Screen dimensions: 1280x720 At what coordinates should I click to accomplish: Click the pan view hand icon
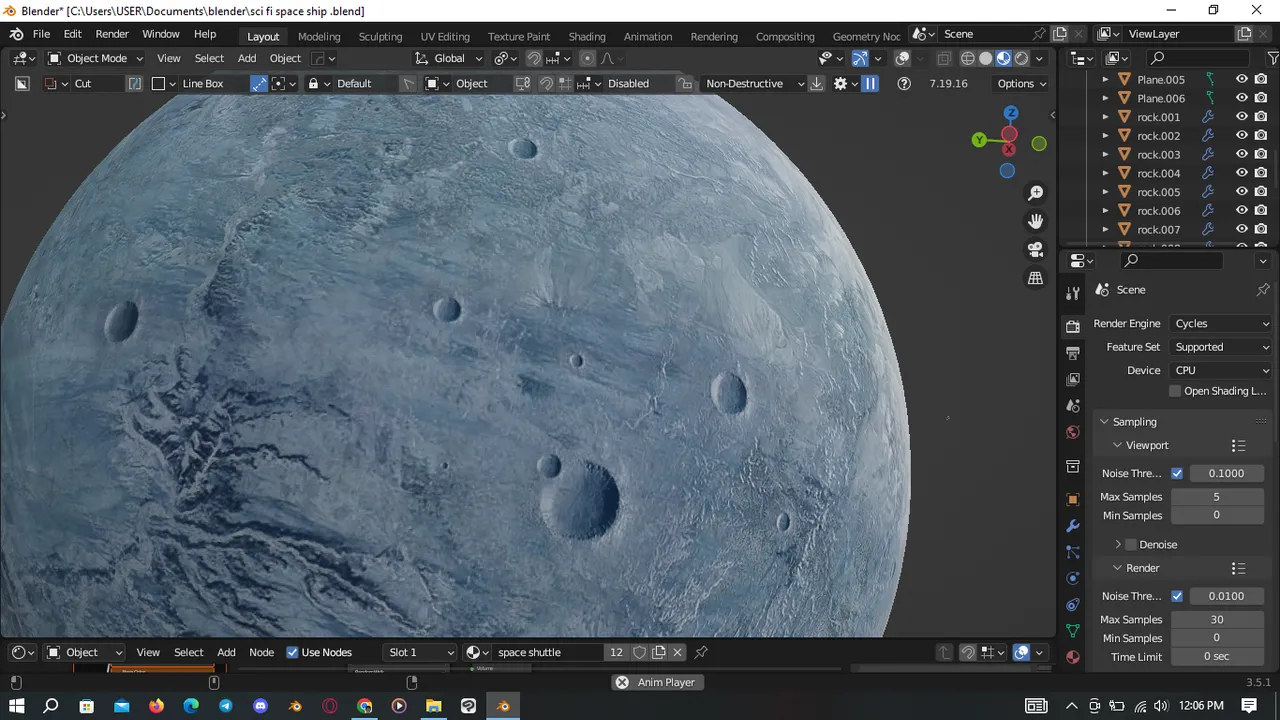click(1035, 220)
